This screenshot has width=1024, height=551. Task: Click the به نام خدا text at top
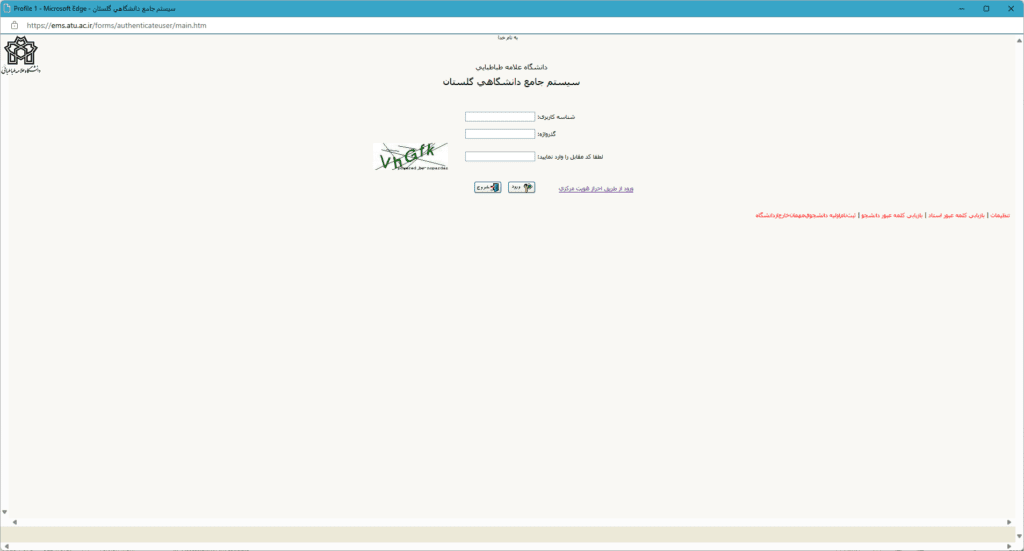point(507,38)
